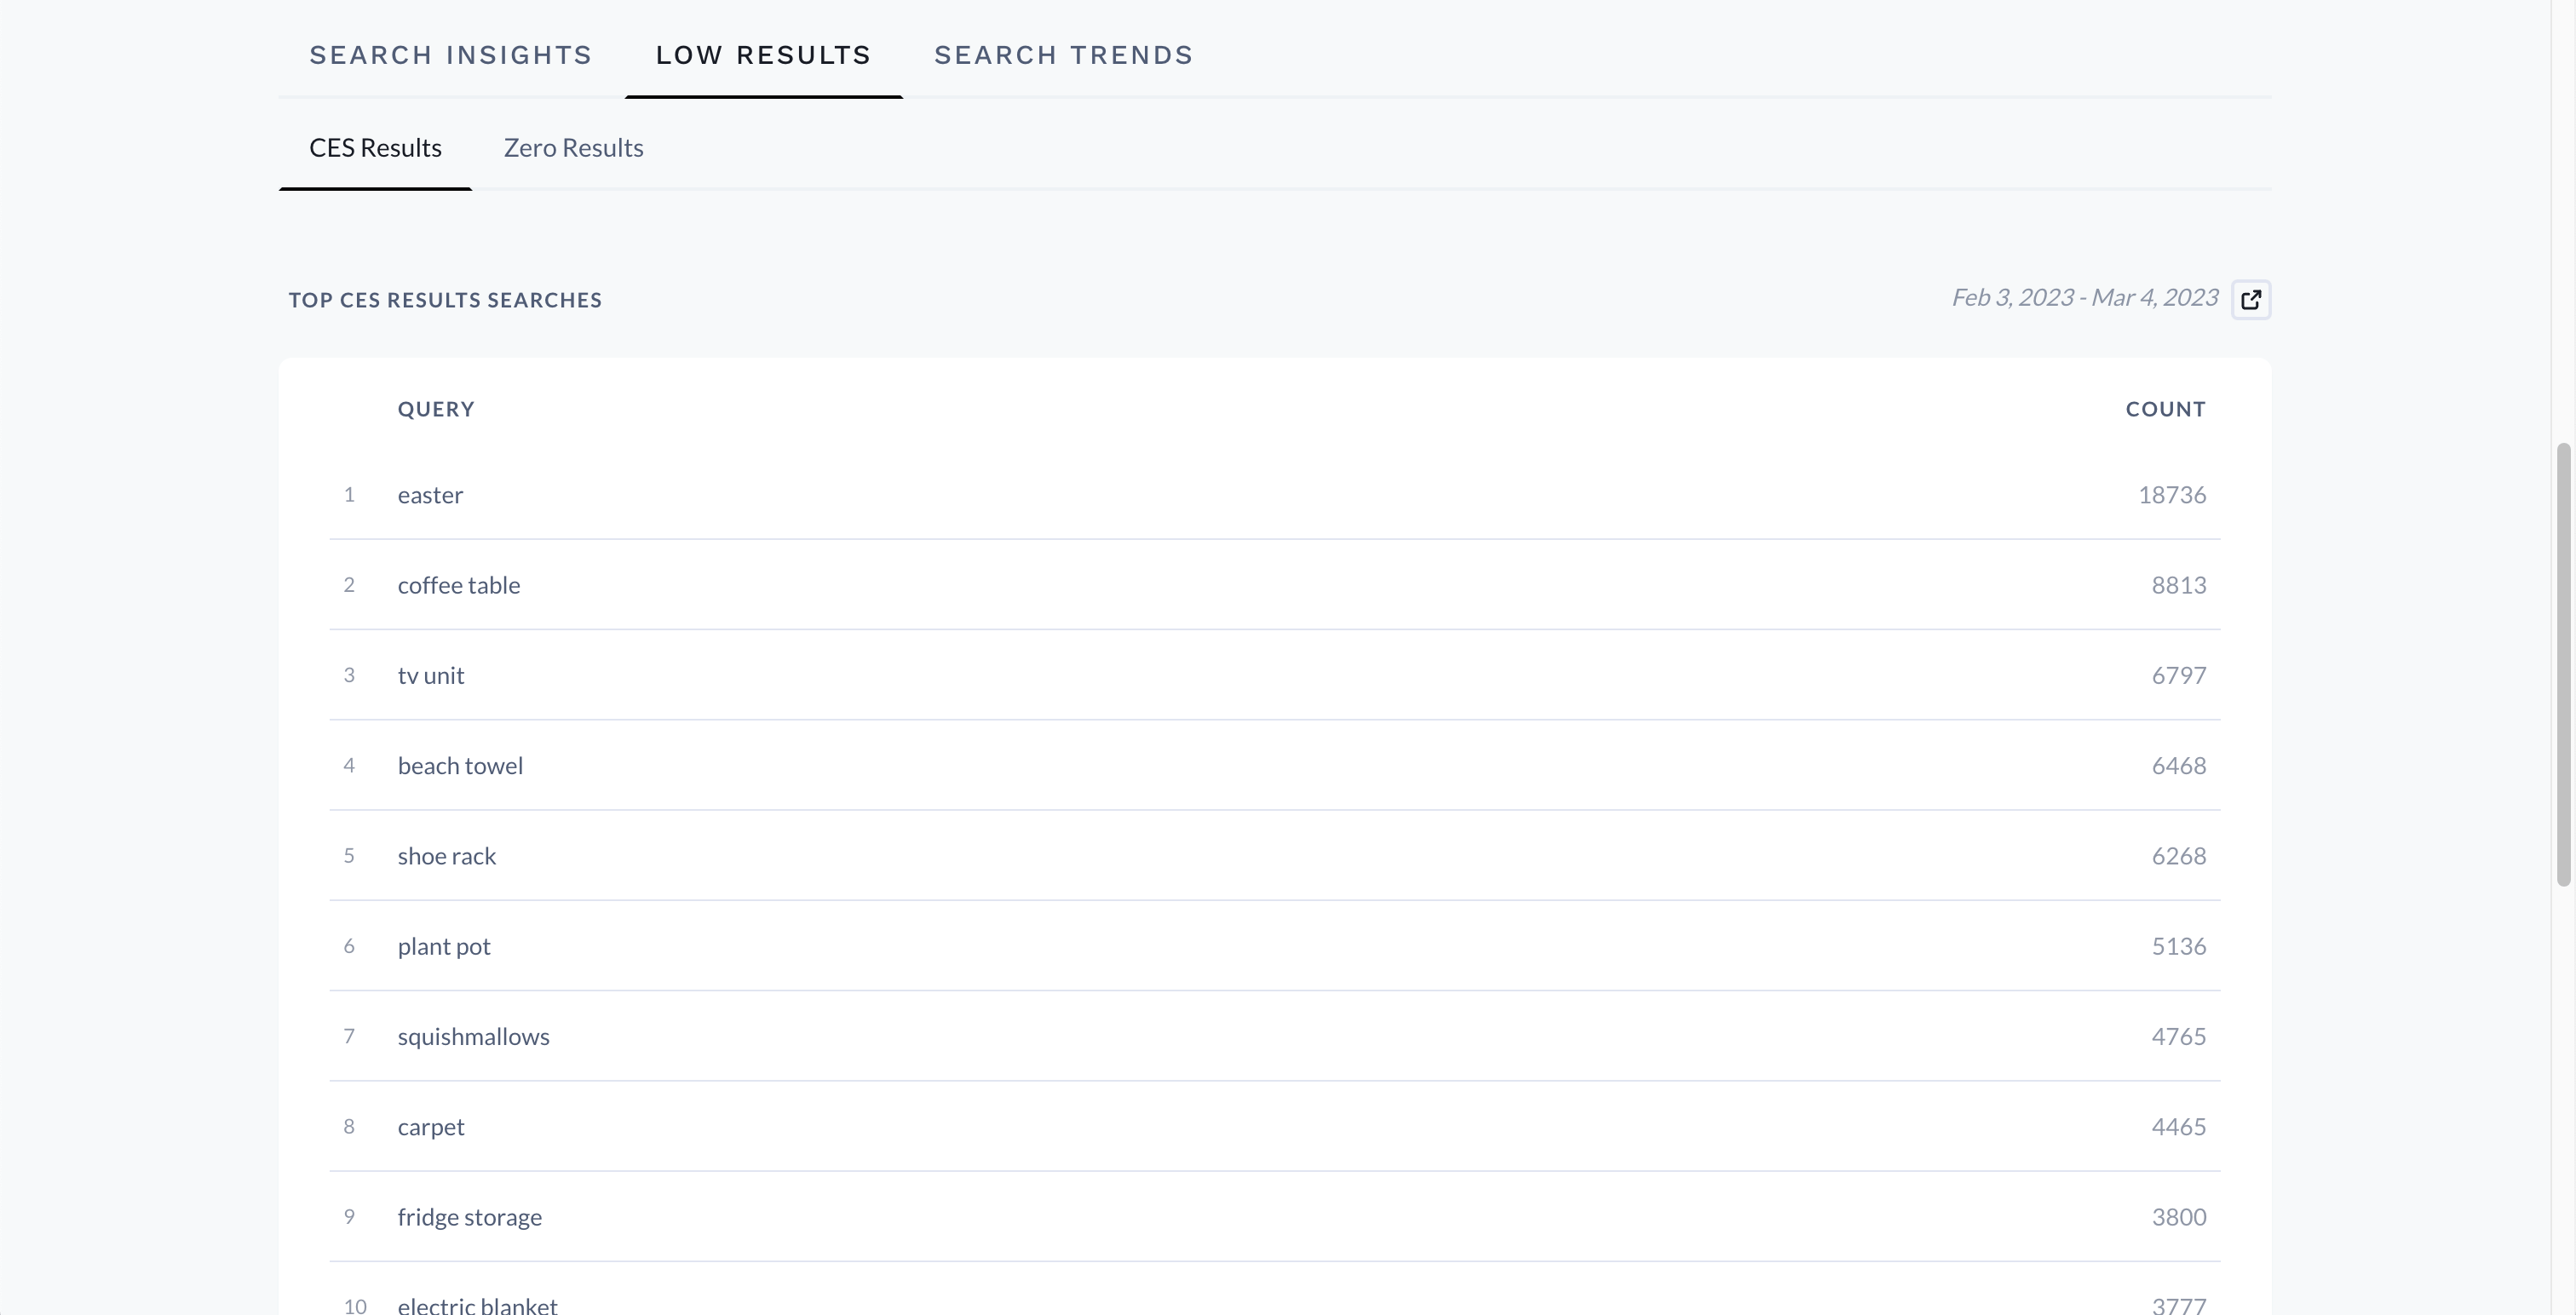
Task: Click the count value 4465
Action: [x=2179, y=1127]
